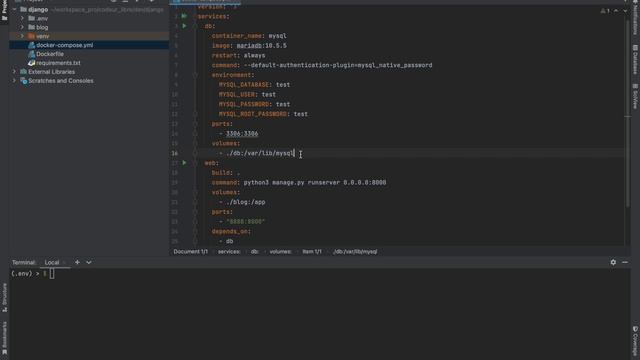
Task: Click the MYSQL_DATABASE key
Action: tap(244, 85)
